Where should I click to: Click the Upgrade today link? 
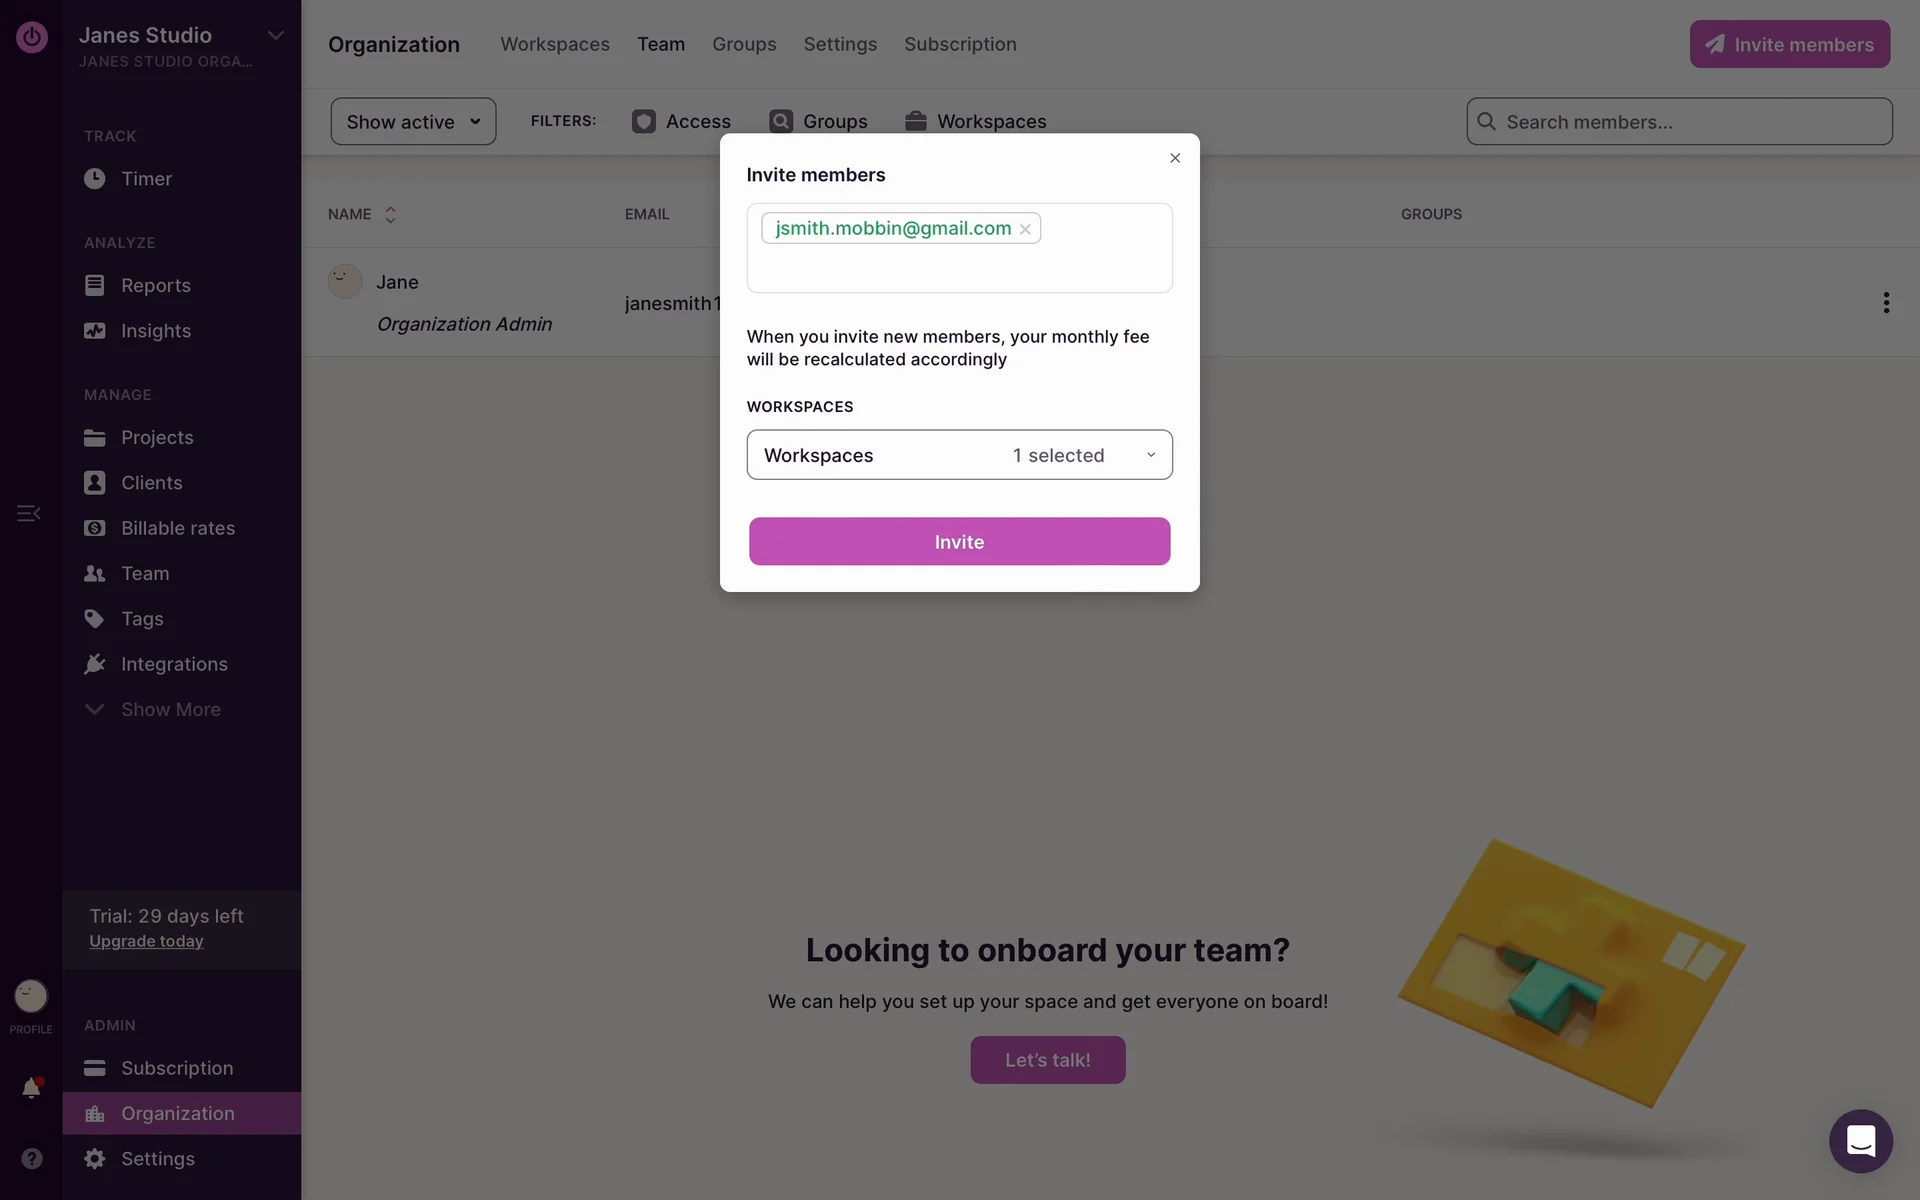coord(146,941)
